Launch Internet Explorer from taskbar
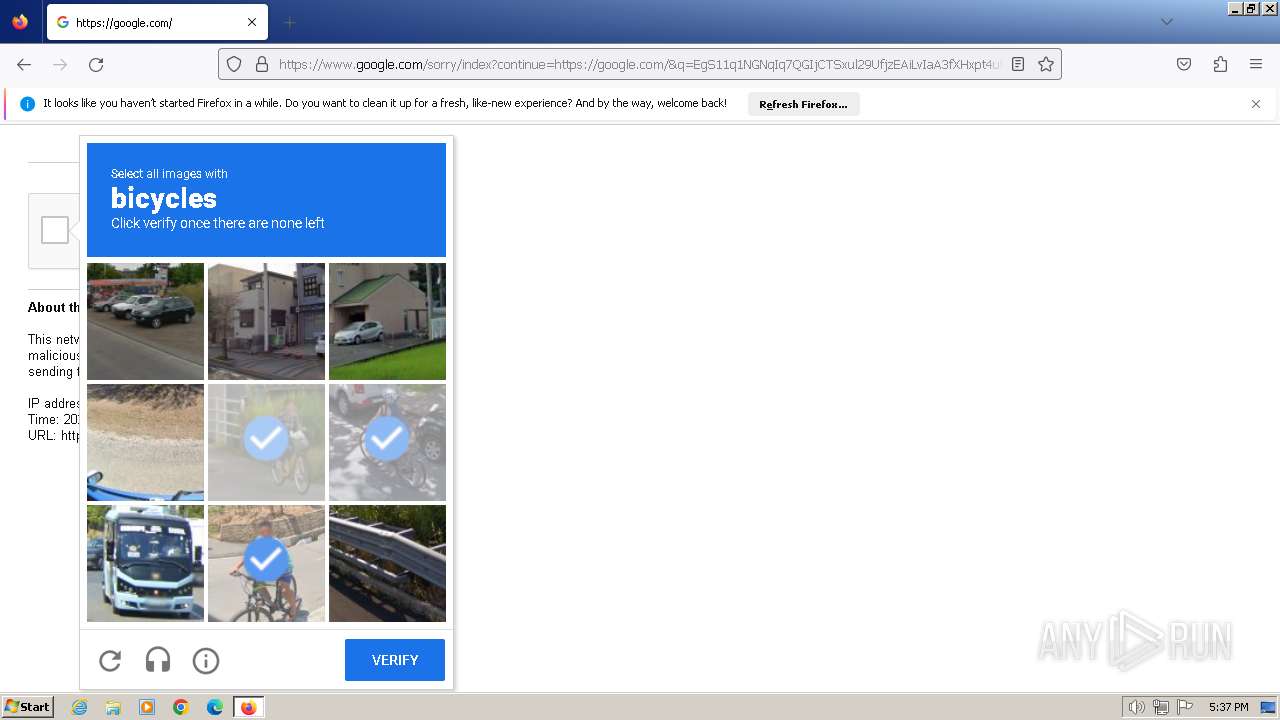 [x=80, y=707]
